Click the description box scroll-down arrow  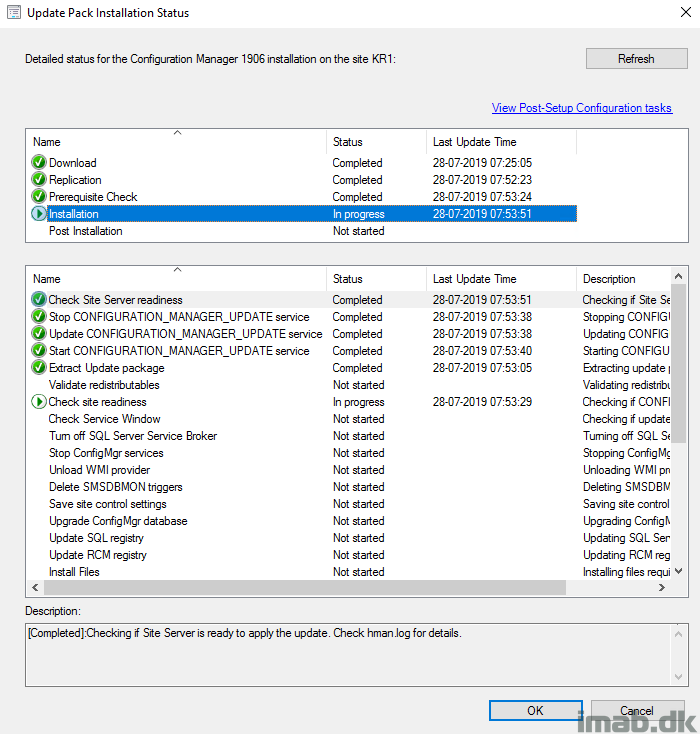678,676
